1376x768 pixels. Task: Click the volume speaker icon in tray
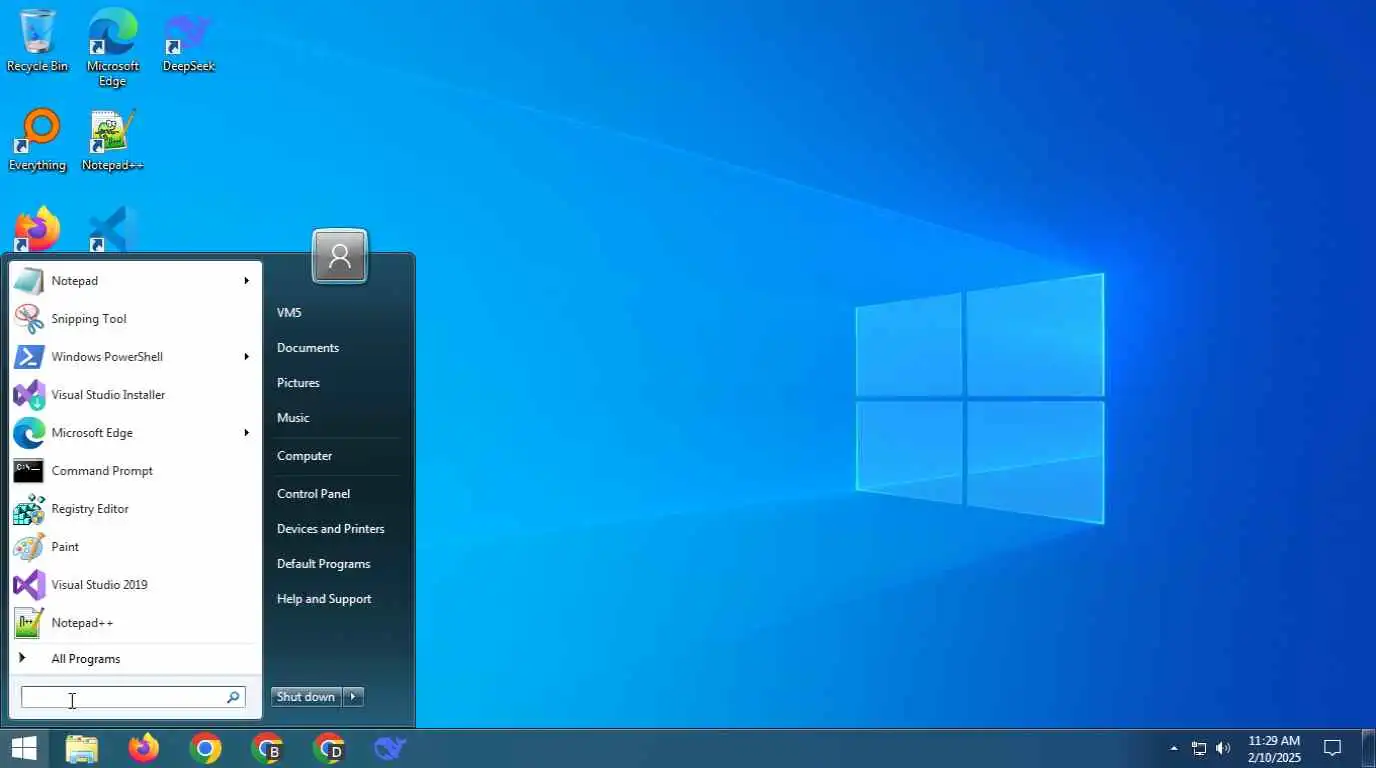[1223, 748]
